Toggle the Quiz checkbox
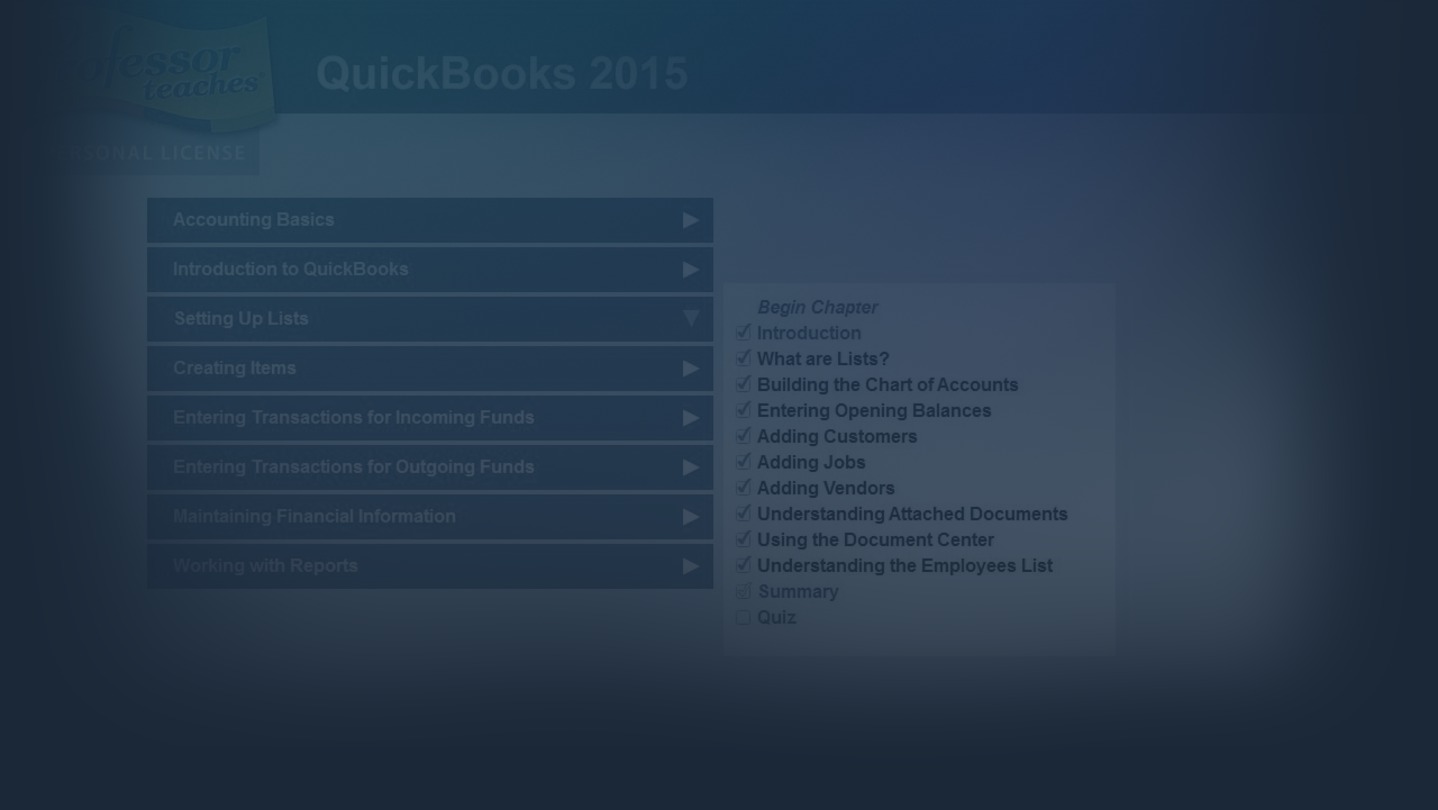This screenshot has height=810, width=1438. tap(743, 618)
